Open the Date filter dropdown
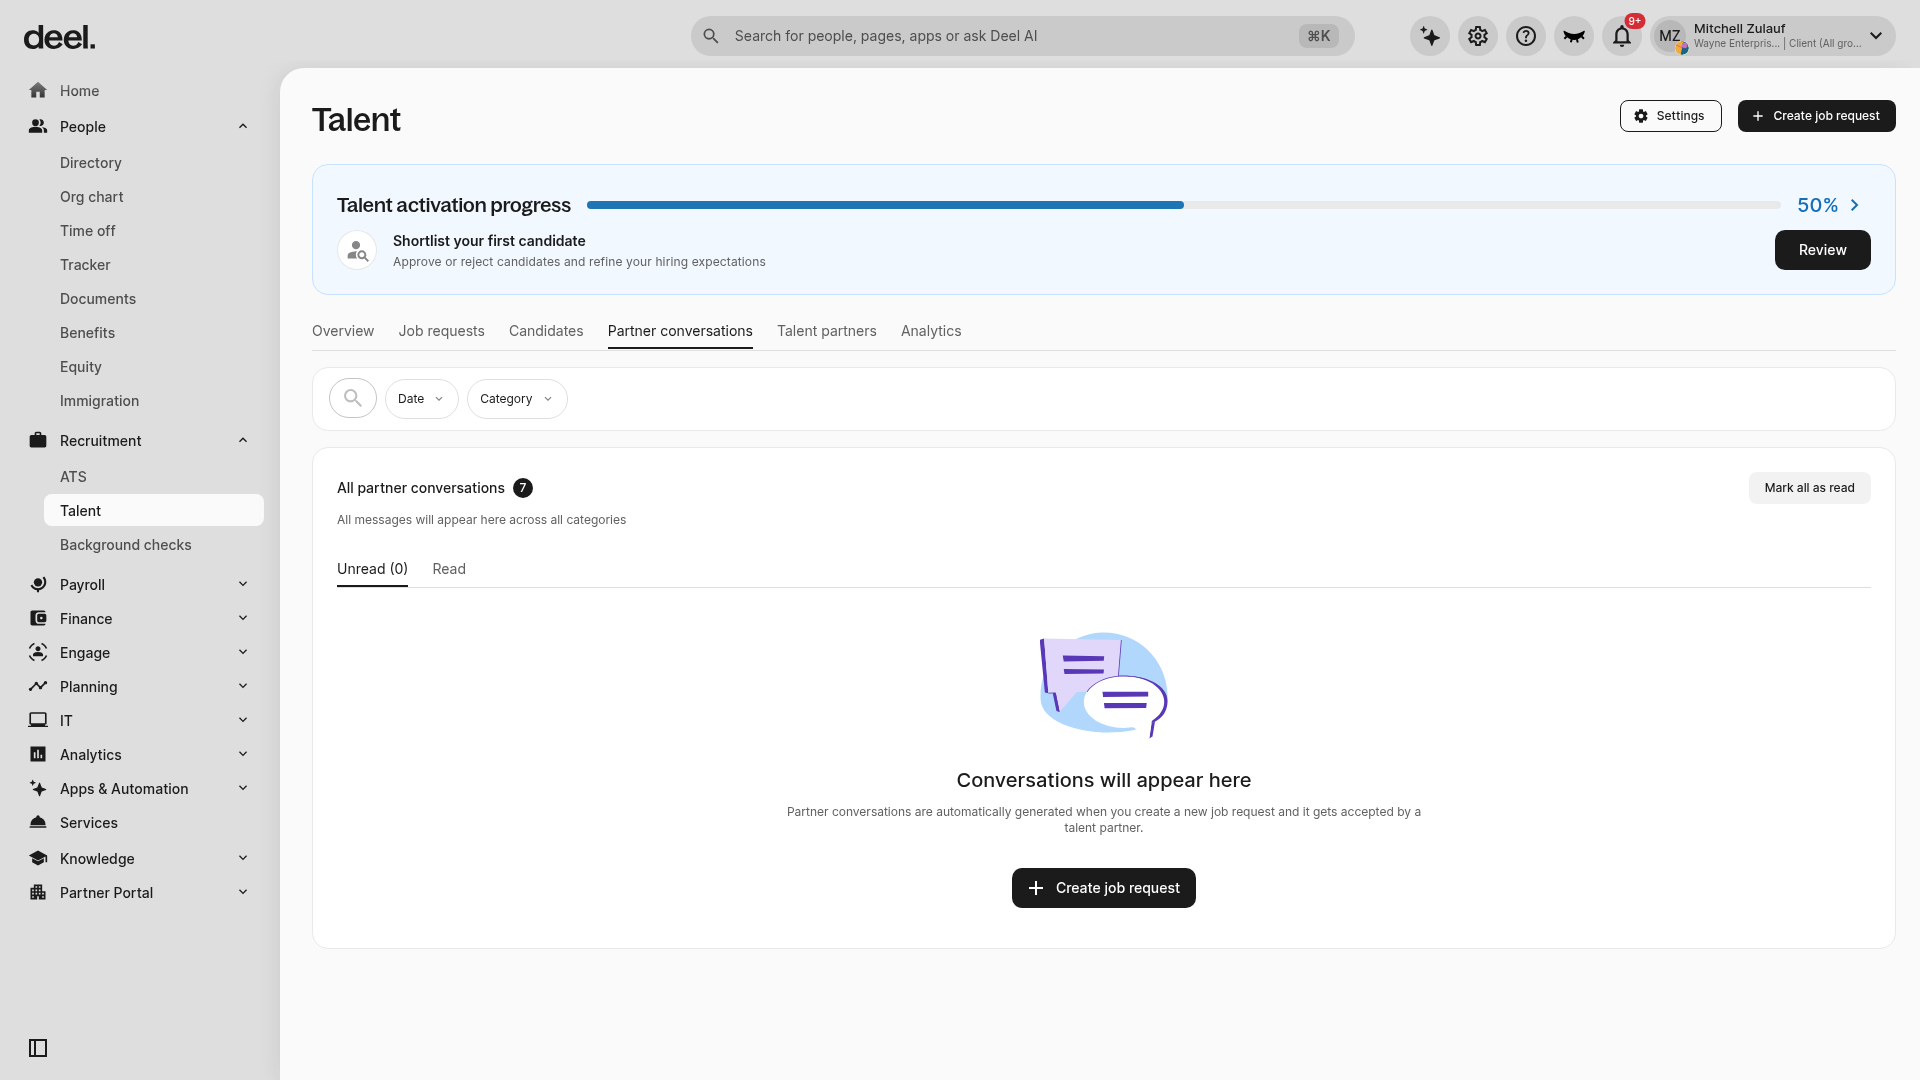The image size is (1920, 1080). pyautogui.click(x=422, y=399)
